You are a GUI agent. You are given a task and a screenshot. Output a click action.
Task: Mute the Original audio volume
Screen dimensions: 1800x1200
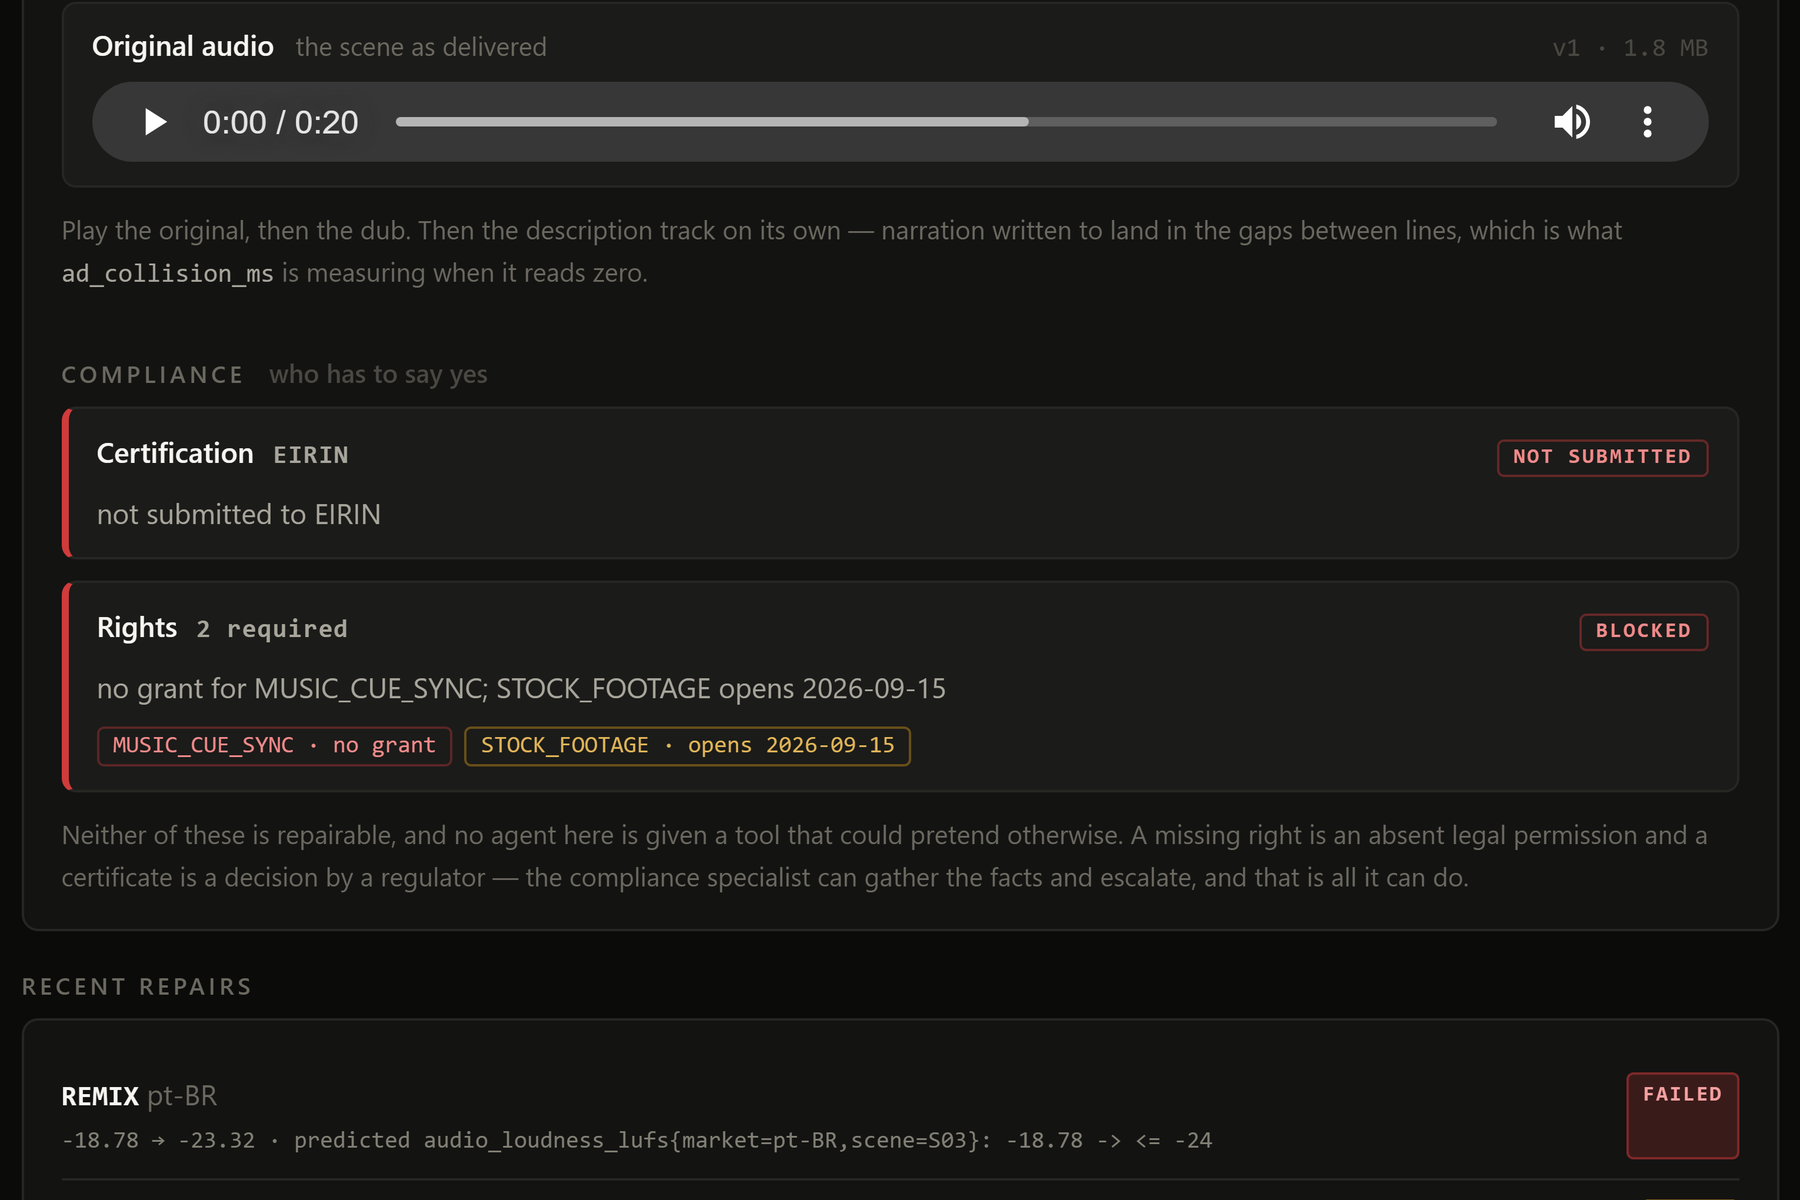click(1572, 122)
